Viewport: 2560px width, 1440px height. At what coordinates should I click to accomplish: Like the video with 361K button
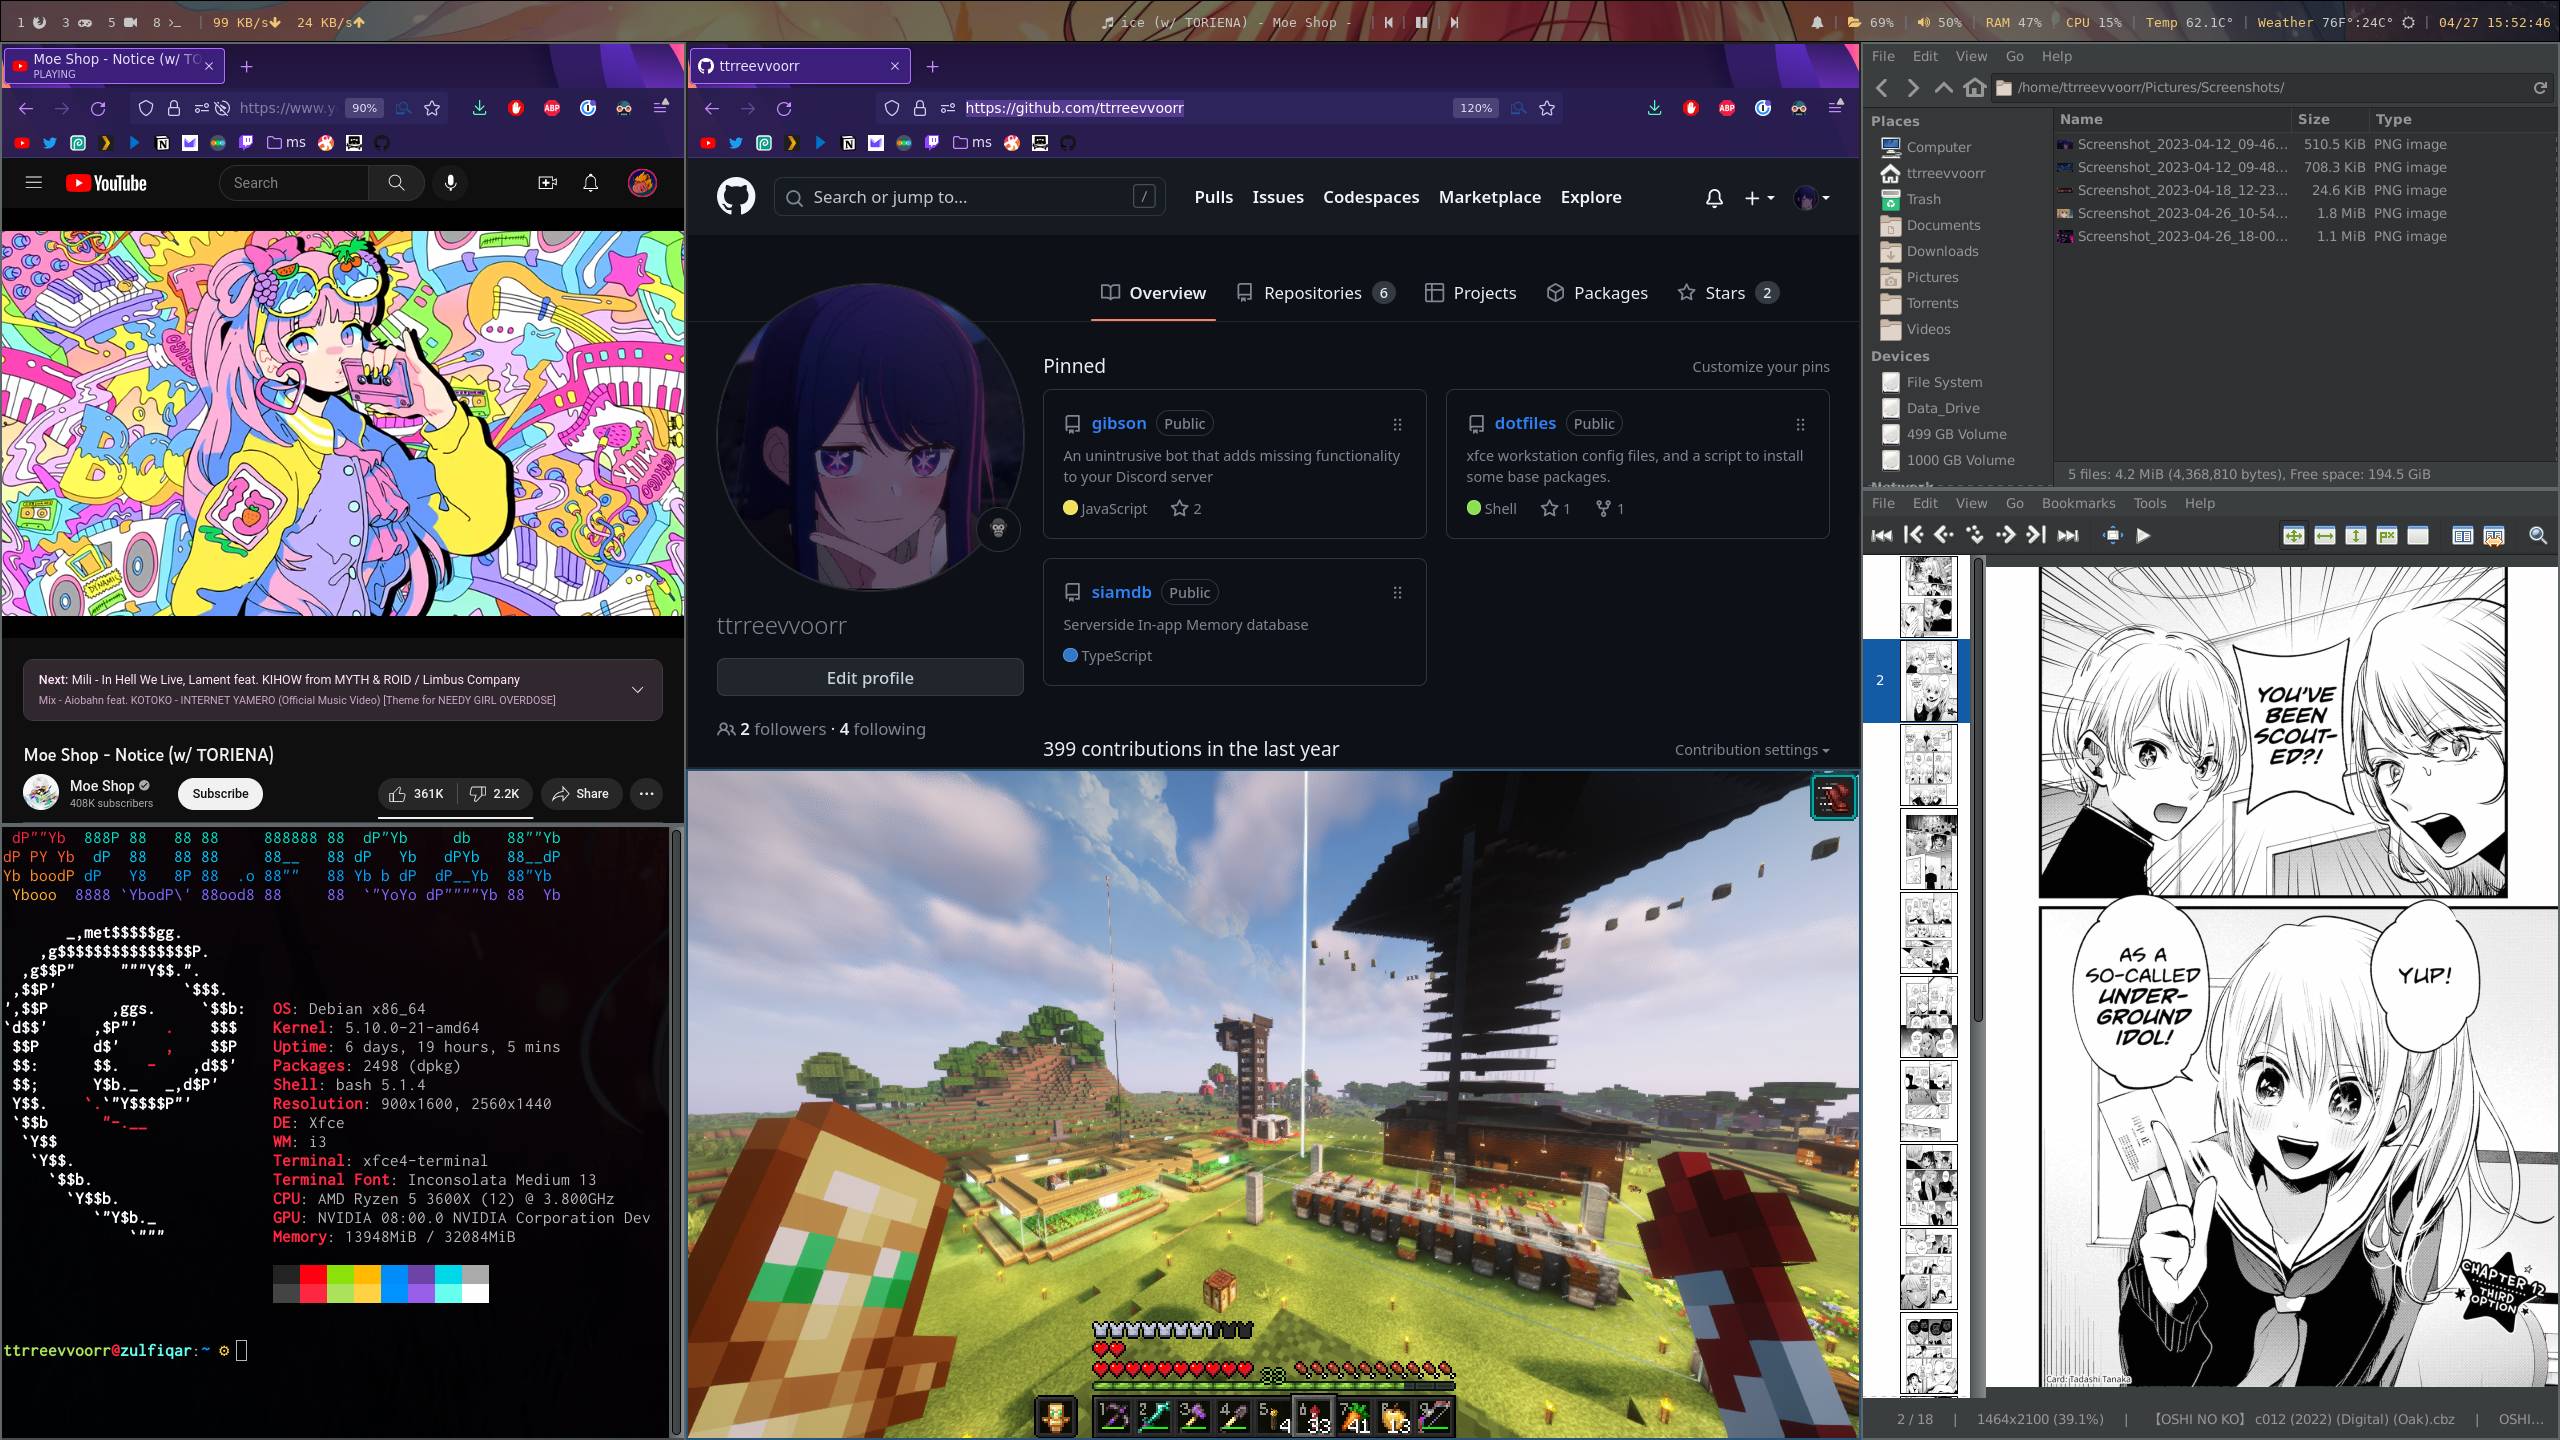pos(416,794)
